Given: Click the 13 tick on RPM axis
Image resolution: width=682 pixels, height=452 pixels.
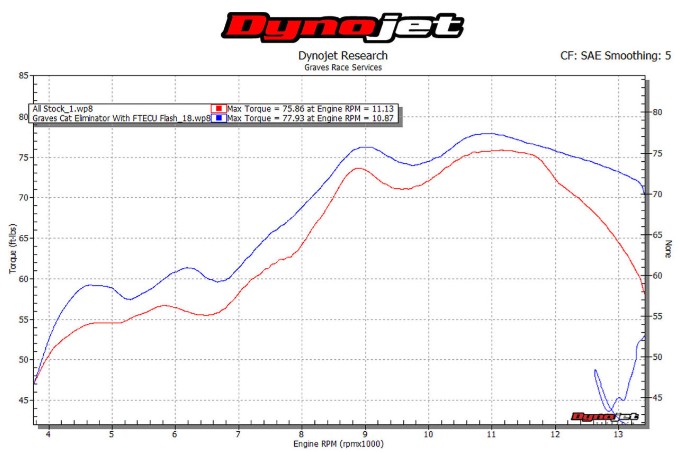Looking at the screenshot, I should point(618,434).
